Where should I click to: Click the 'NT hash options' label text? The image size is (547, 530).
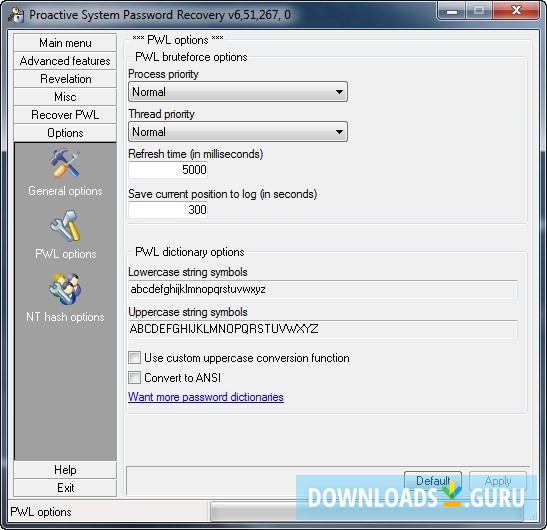[65, 317]
